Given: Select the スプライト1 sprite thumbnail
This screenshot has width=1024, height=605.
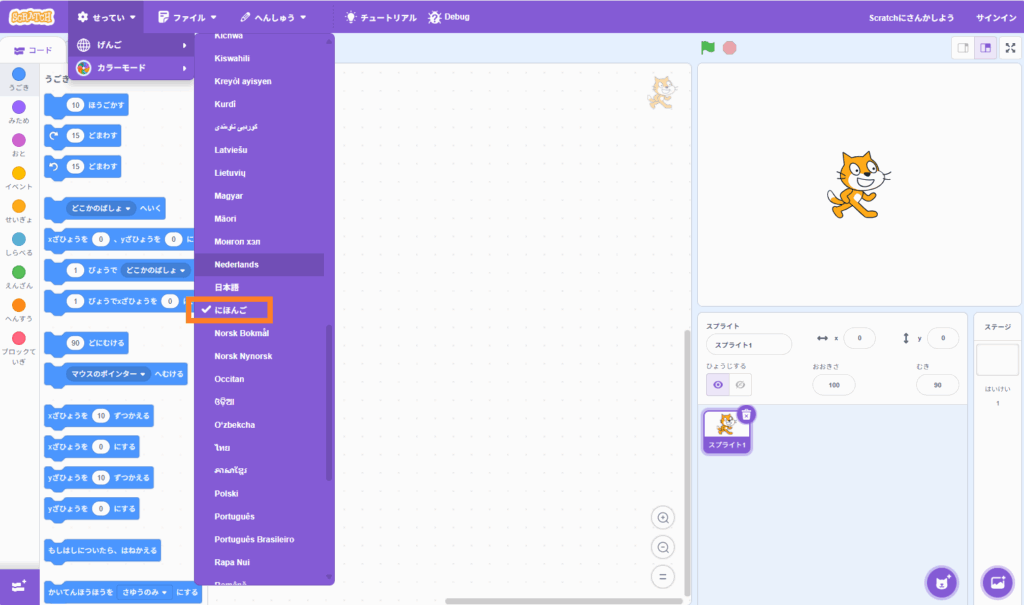Looking at the screenshot, I should [x=726, y=431].
